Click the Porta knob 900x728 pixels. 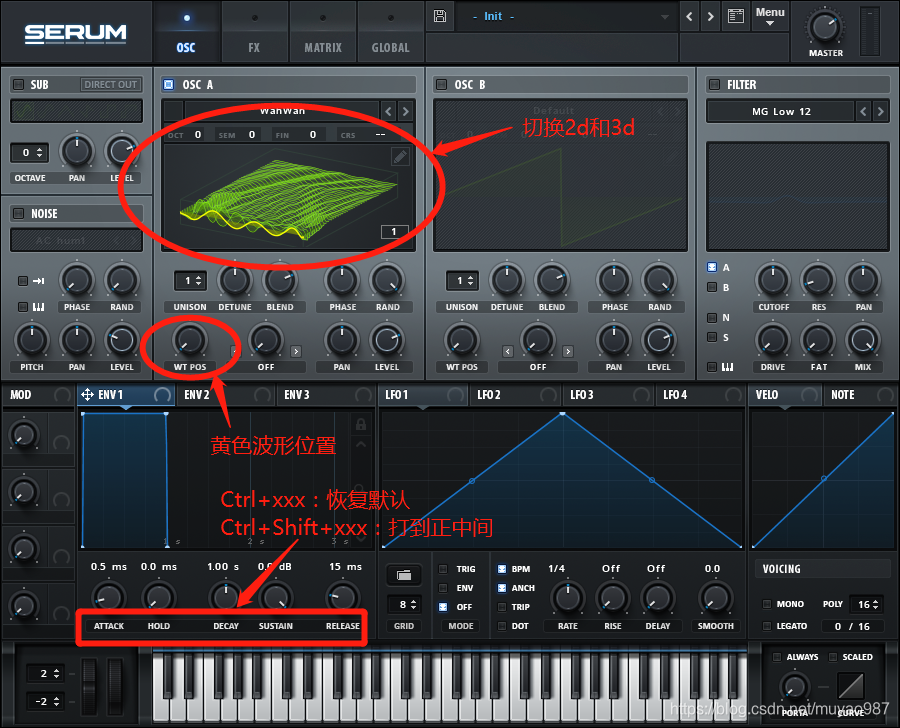(x=795, y=687)
